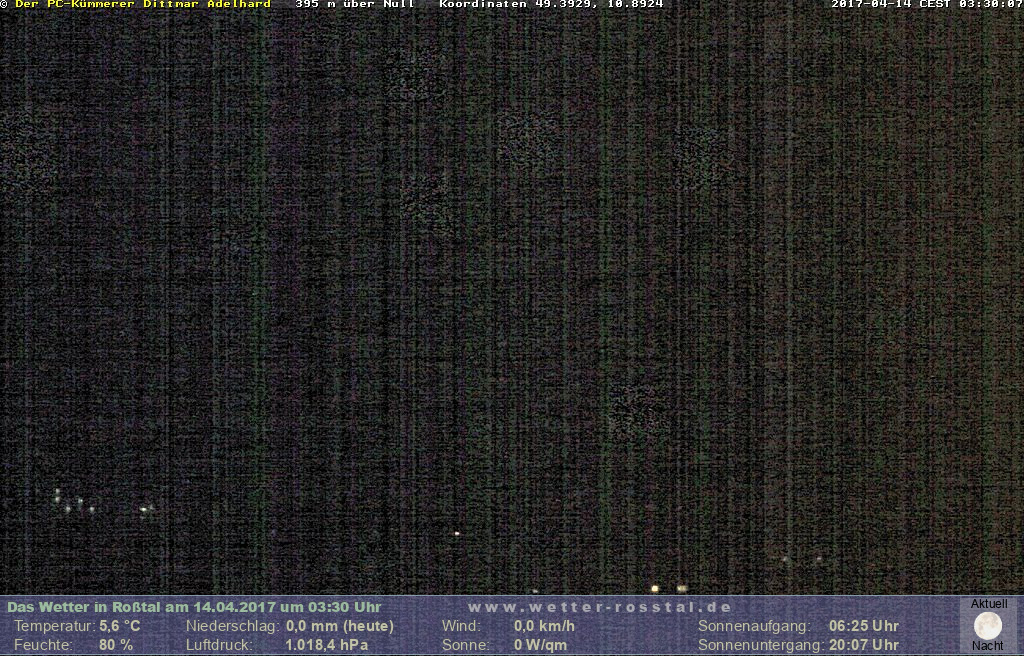Open the www.wetter-rosstal.de link
1024x656 pixels.
coord(599,607)
